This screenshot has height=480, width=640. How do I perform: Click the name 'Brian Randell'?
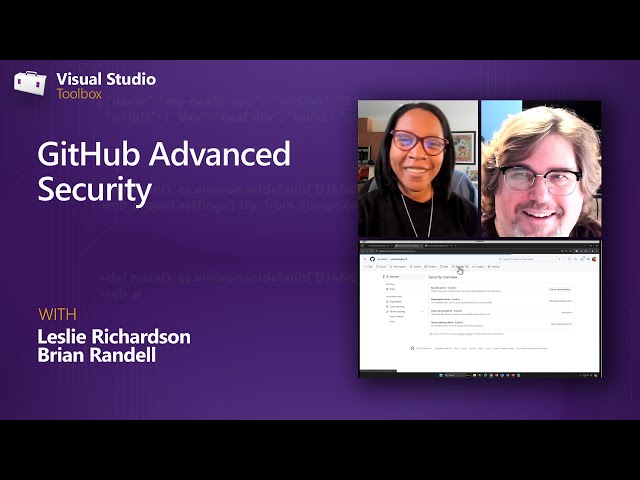(97, 355)
